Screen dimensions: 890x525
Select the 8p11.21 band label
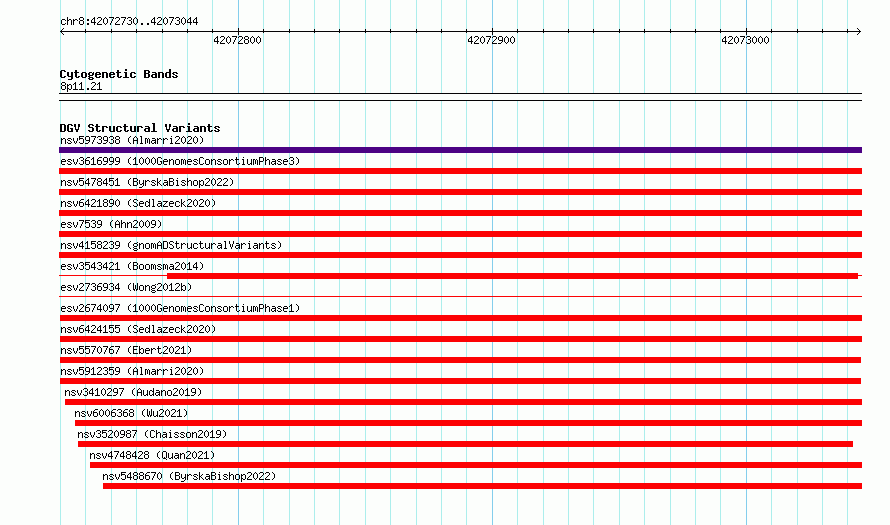point(81,86)
